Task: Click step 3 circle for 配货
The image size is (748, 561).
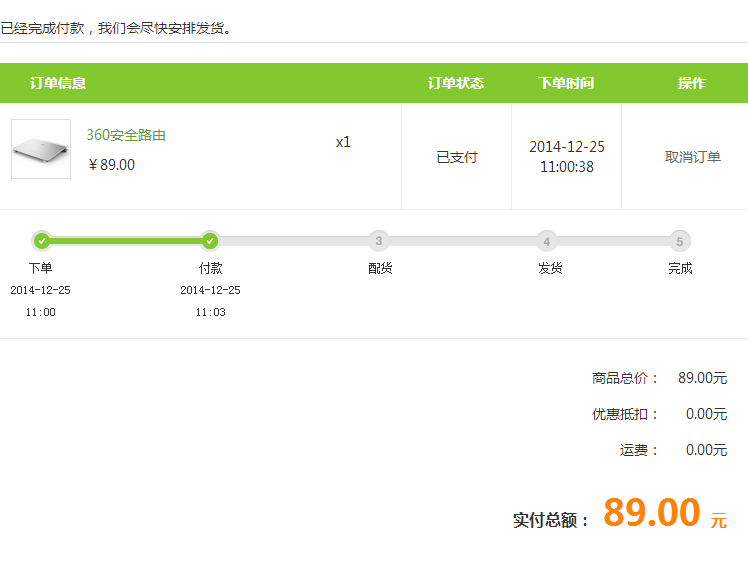Action: 378,240
